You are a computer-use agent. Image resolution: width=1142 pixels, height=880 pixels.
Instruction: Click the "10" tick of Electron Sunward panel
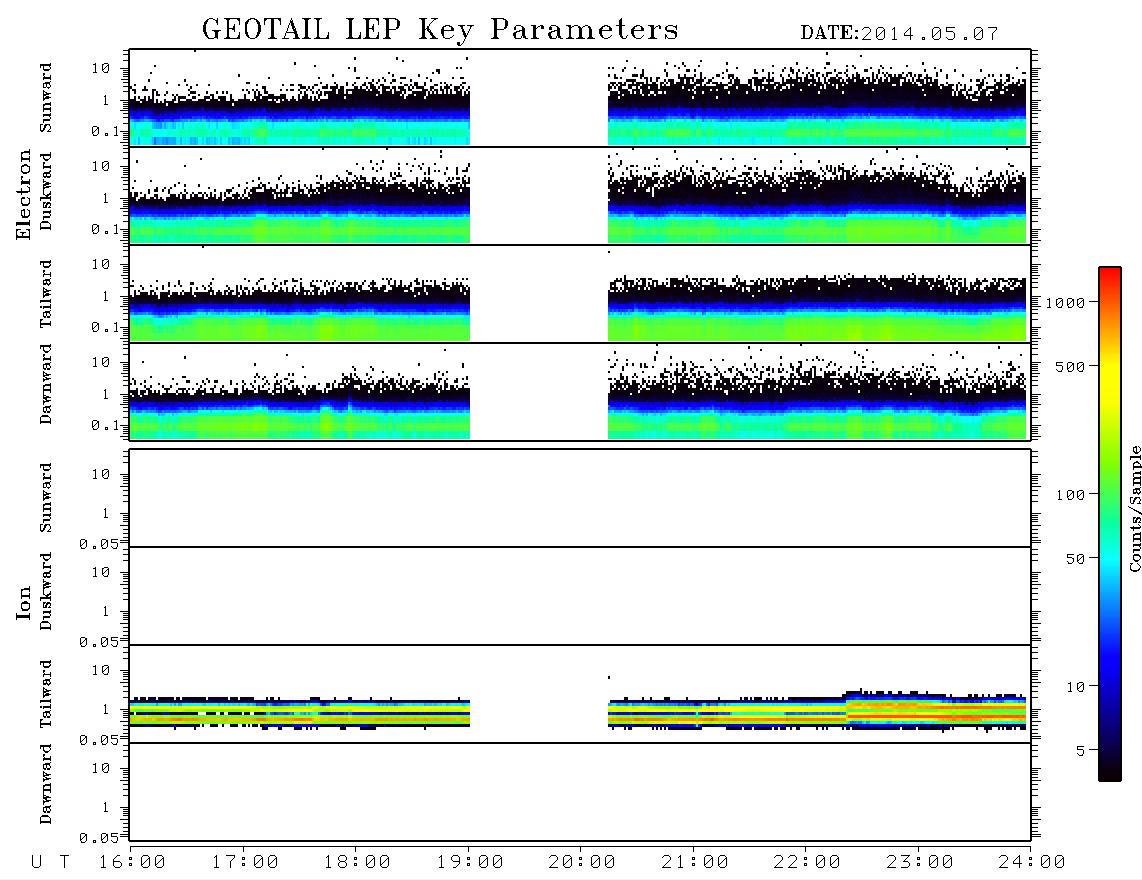tap(101, 68)
